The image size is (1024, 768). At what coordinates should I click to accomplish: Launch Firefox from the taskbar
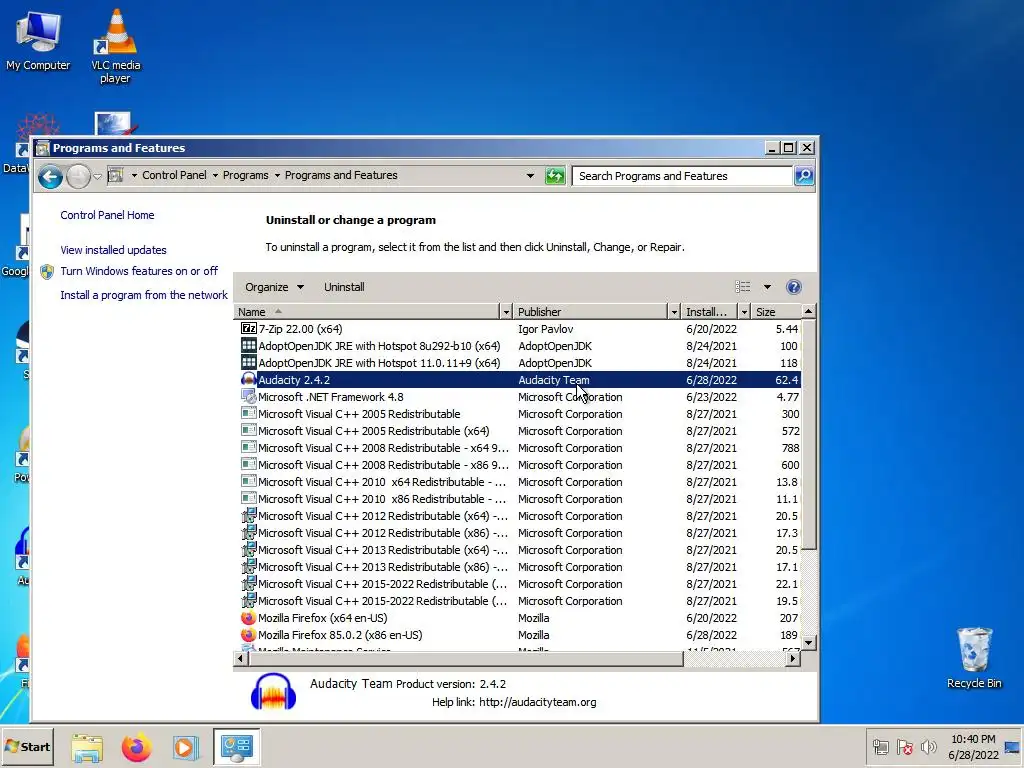[136, 747]
